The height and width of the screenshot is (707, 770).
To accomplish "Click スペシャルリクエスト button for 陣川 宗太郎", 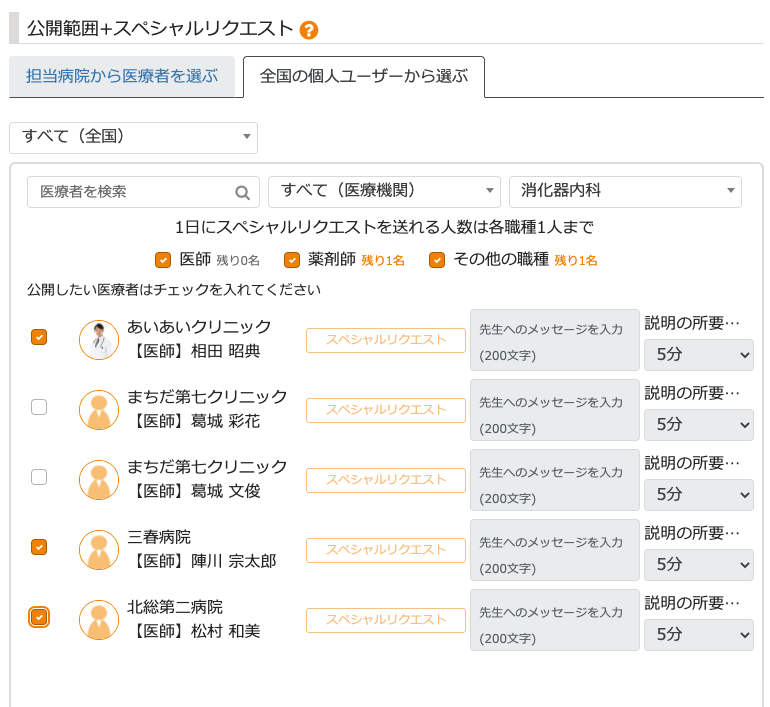I will click(386, 550).
